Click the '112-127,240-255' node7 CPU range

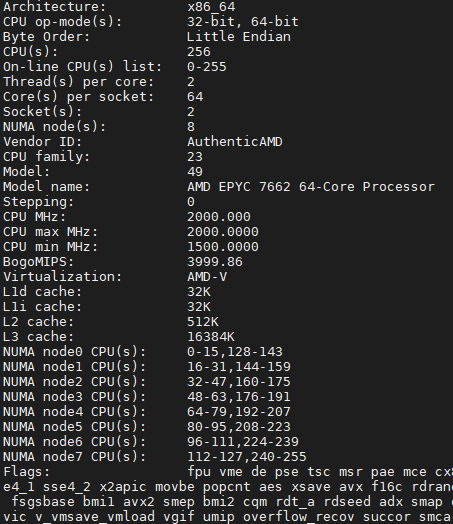[247, 457]
